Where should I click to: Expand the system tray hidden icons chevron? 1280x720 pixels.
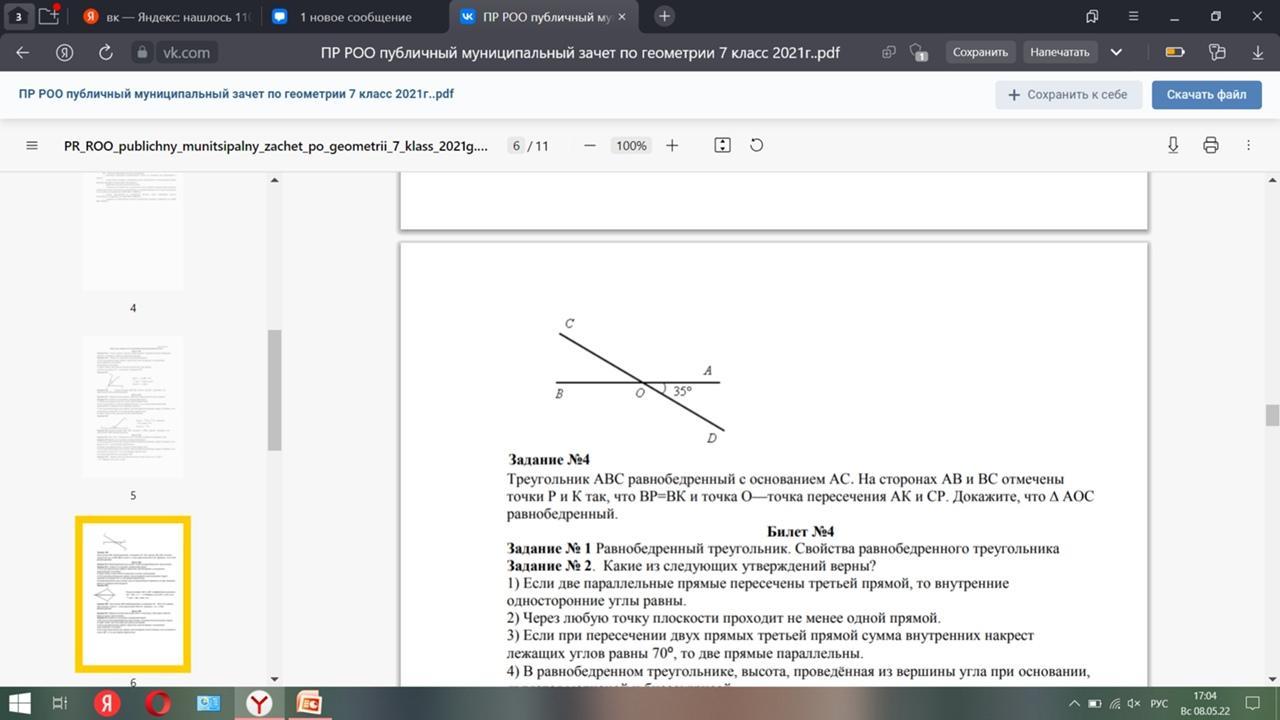click(x=1075, y=704)
